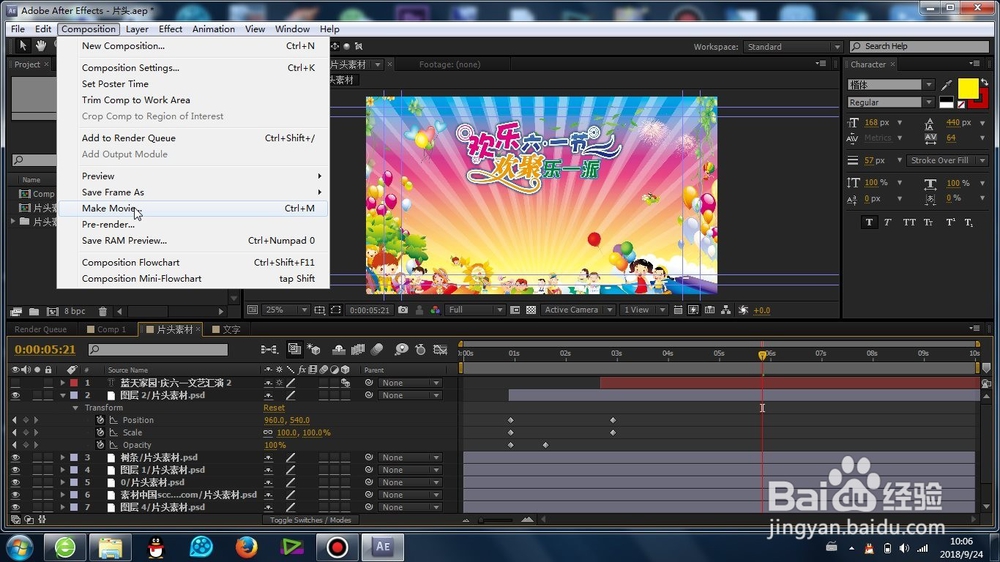Open the Workspace Standard dropdown
This screenshot has width=1000, height=562.
pyautogui.click(x=793, y=47)
